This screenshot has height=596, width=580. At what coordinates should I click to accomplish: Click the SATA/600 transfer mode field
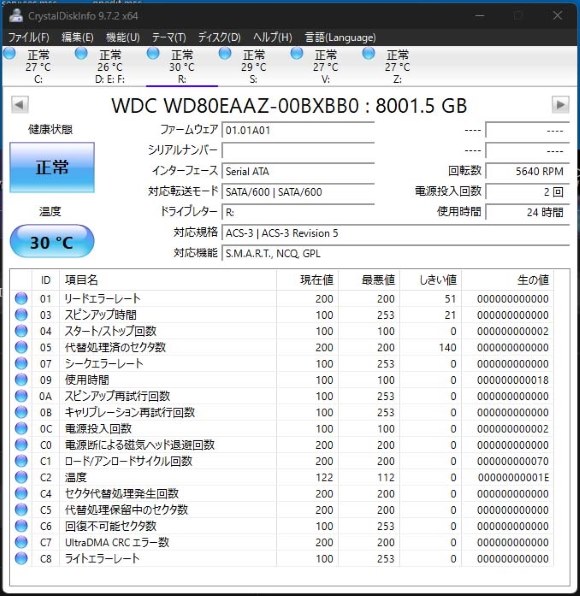pos(298,192)
